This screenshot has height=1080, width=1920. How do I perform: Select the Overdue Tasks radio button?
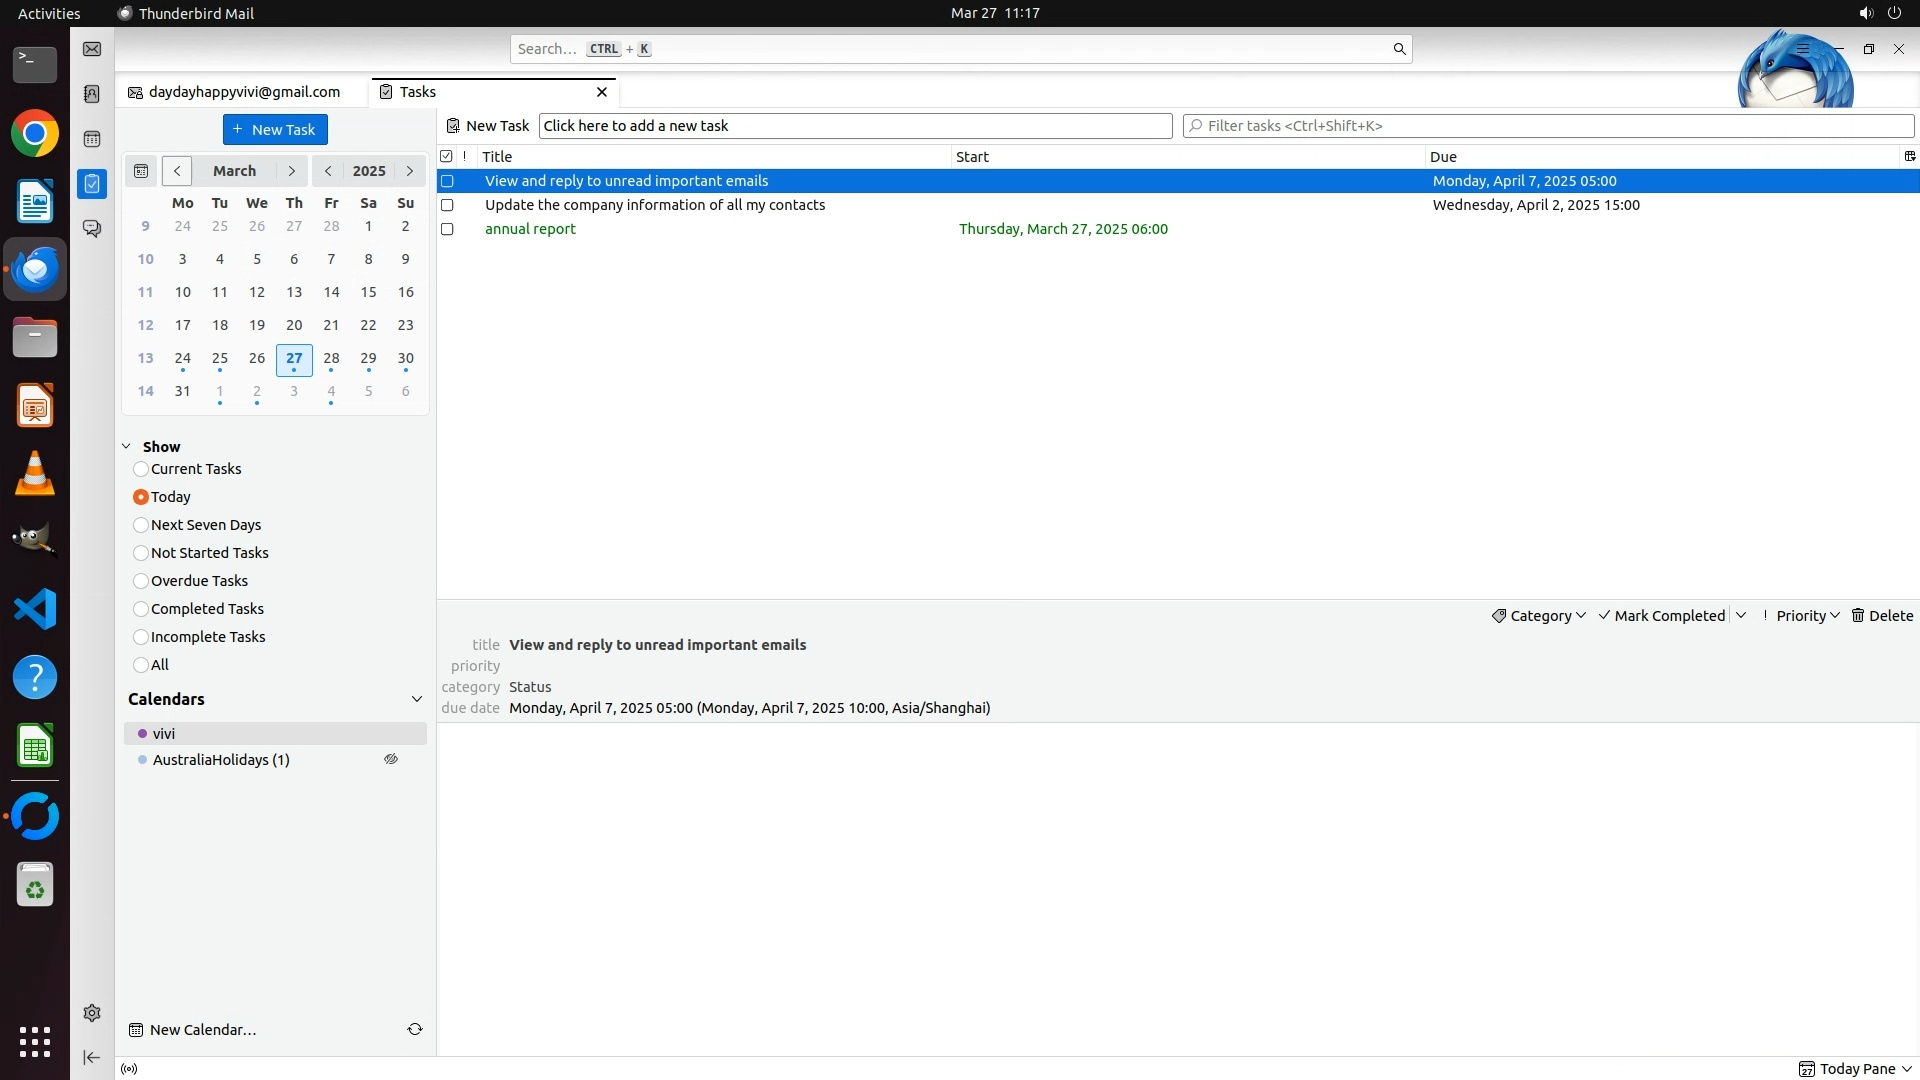(x=141, y=581)
